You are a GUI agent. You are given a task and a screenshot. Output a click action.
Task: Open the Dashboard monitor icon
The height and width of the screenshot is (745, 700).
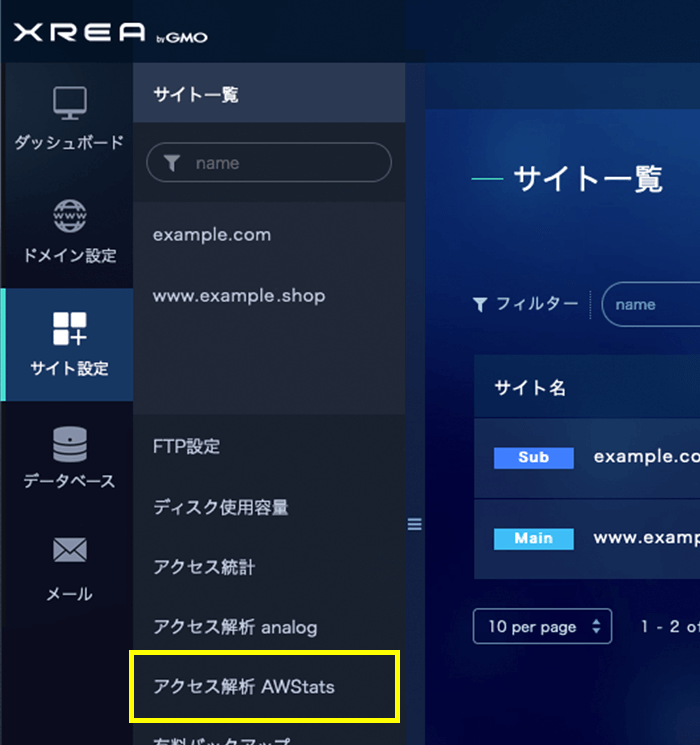point(69,102)
